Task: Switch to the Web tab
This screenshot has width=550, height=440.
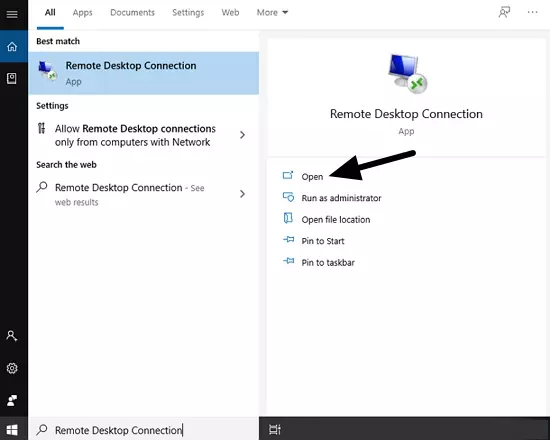Action: point(230,13)
